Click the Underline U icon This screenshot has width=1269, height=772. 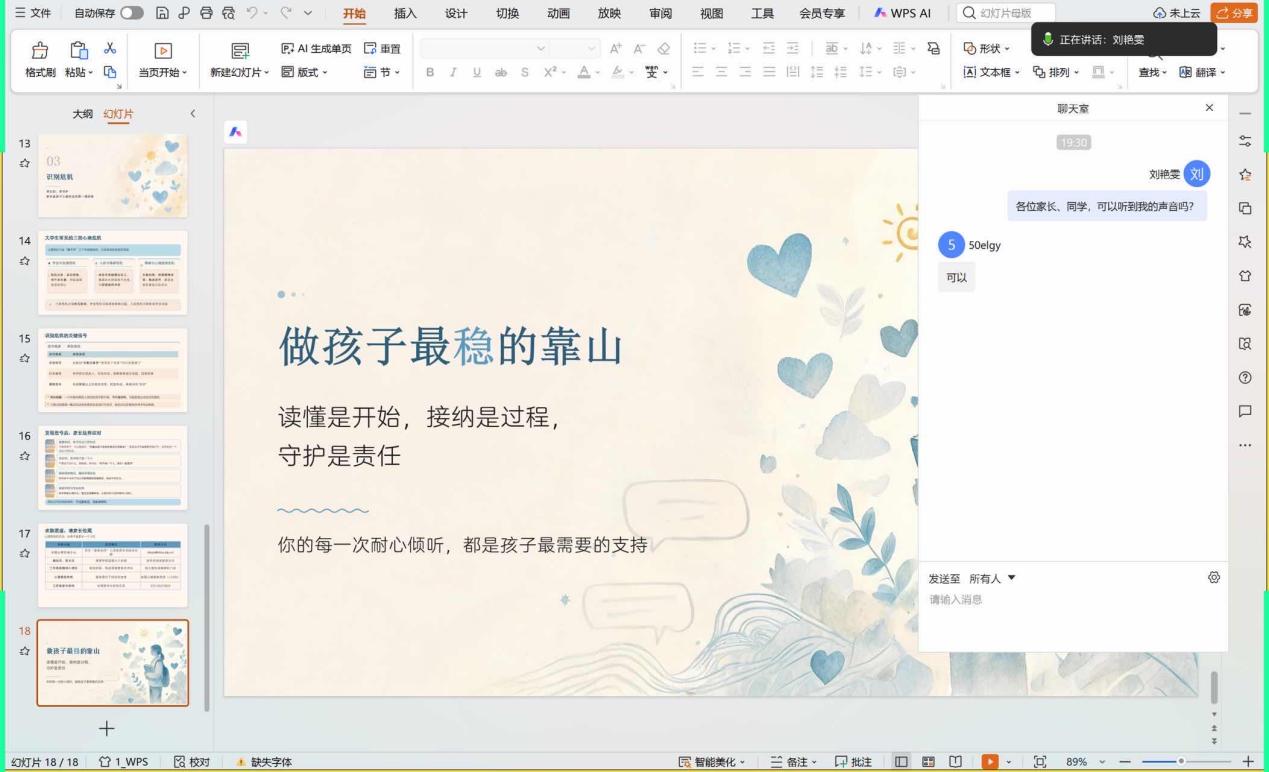click(476, 72)
